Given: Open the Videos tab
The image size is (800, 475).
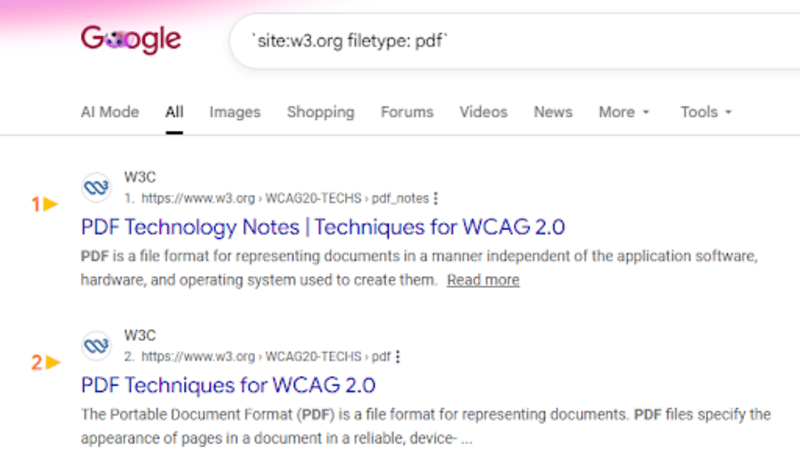Looking at the screenshot, I should 483,112.
